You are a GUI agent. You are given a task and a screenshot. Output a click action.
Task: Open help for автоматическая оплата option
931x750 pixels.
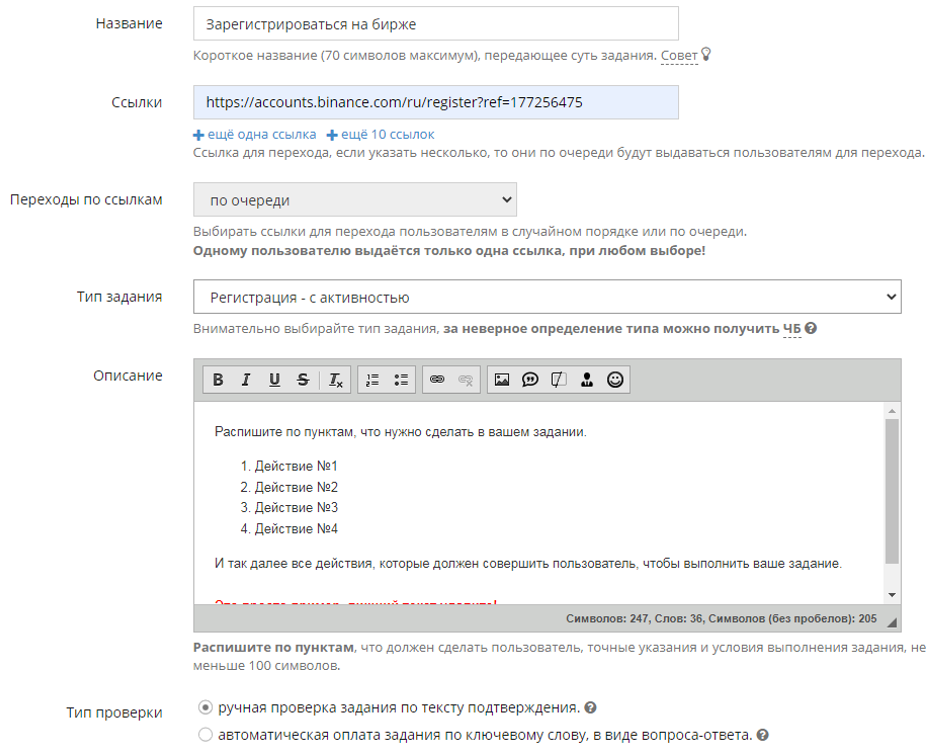click(x=762, y=735)
